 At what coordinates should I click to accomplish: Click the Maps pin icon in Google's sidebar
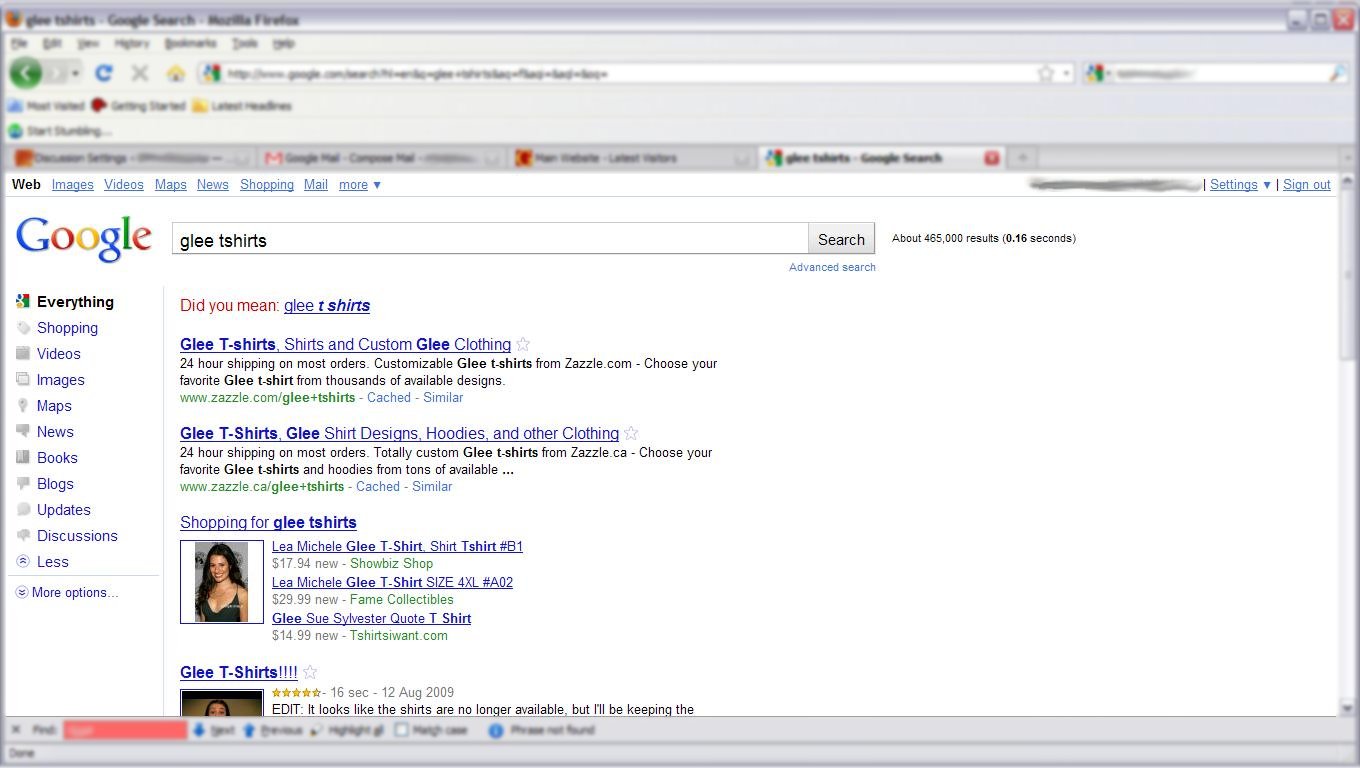pos(25,406)
